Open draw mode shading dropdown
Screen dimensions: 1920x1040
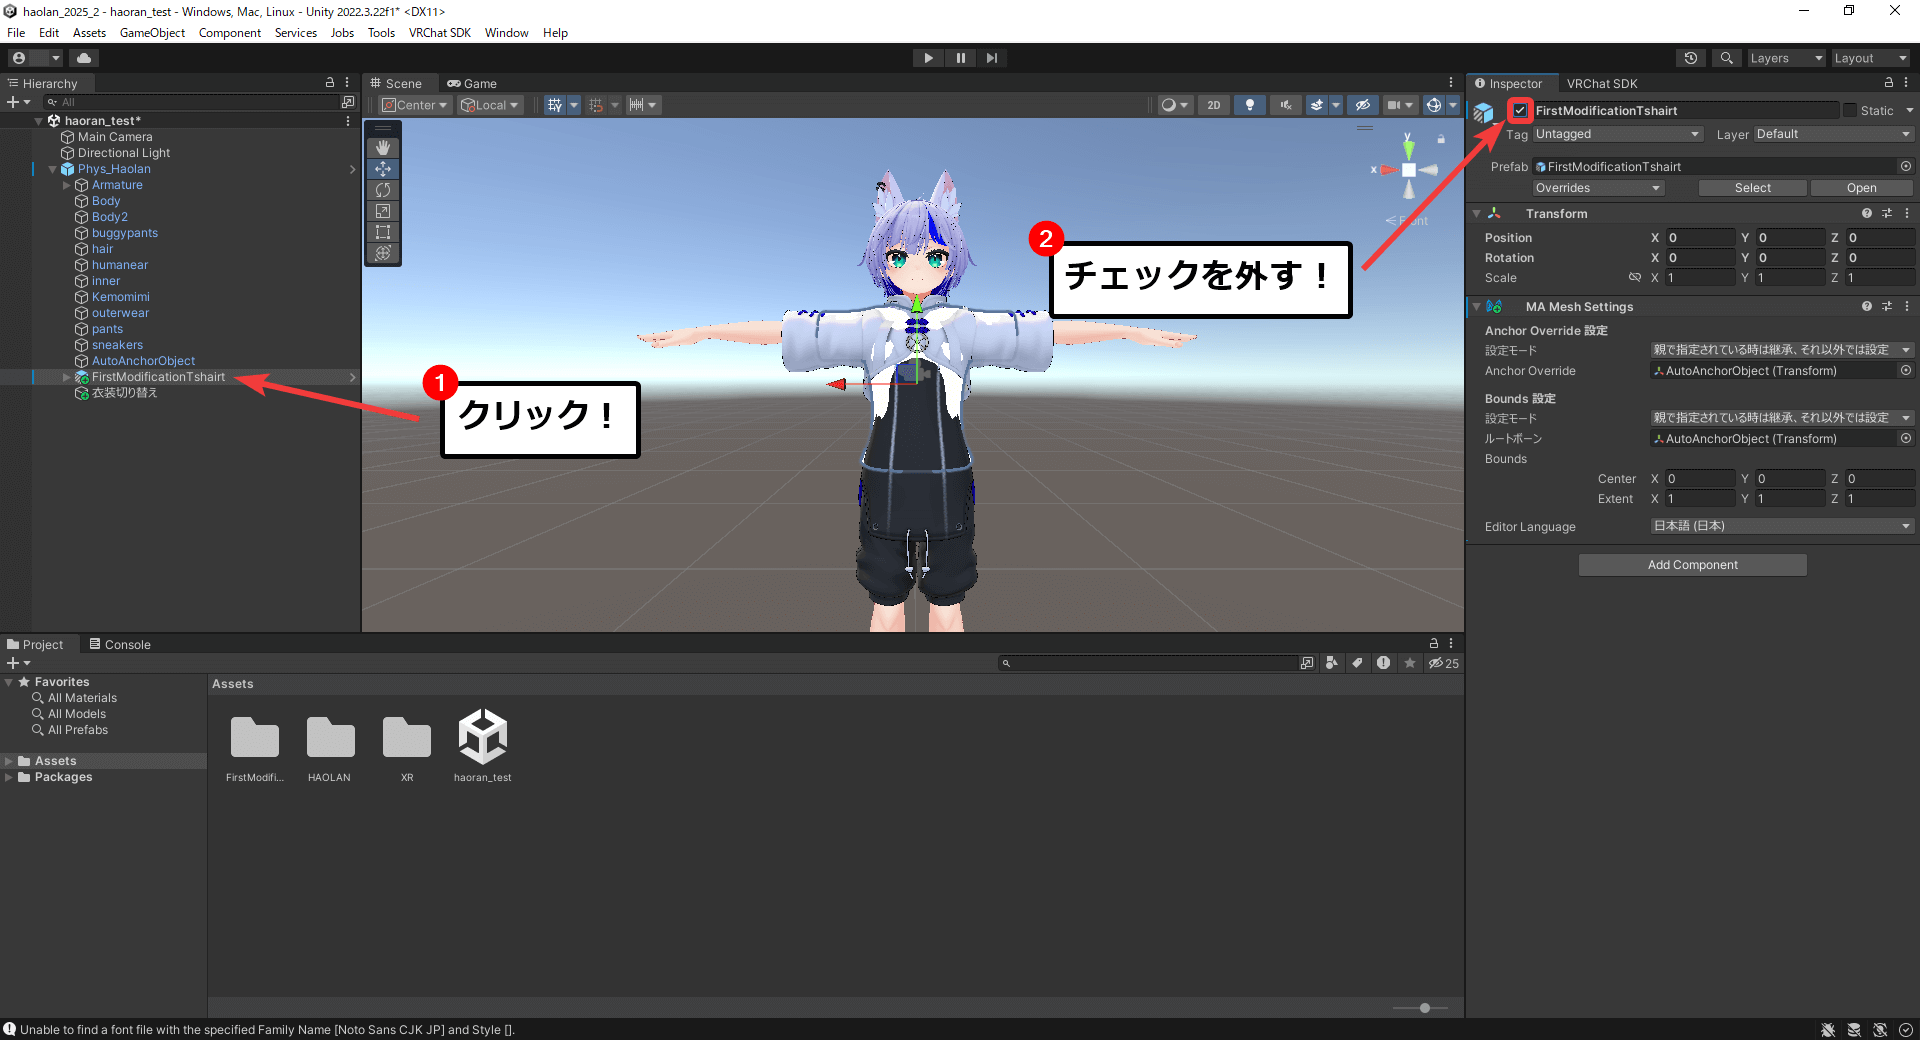point(1174,105)
